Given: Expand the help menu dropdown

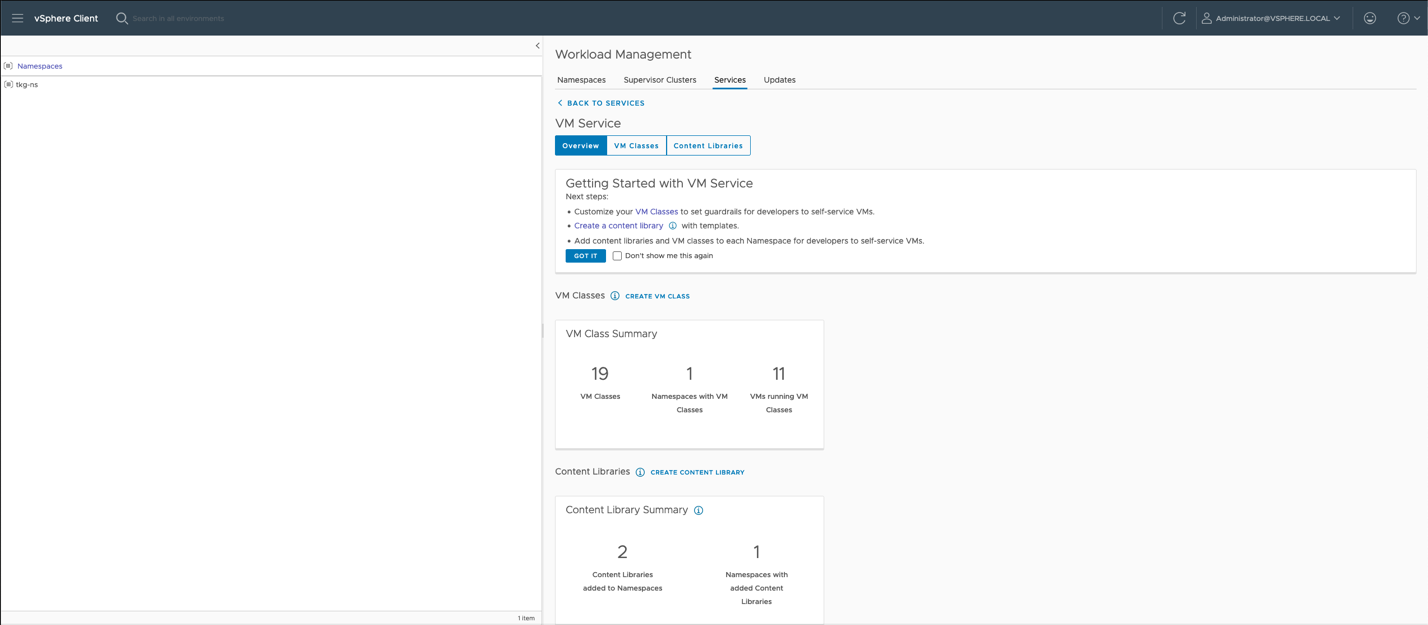Looking at the screenshot, I should 1407,18.
